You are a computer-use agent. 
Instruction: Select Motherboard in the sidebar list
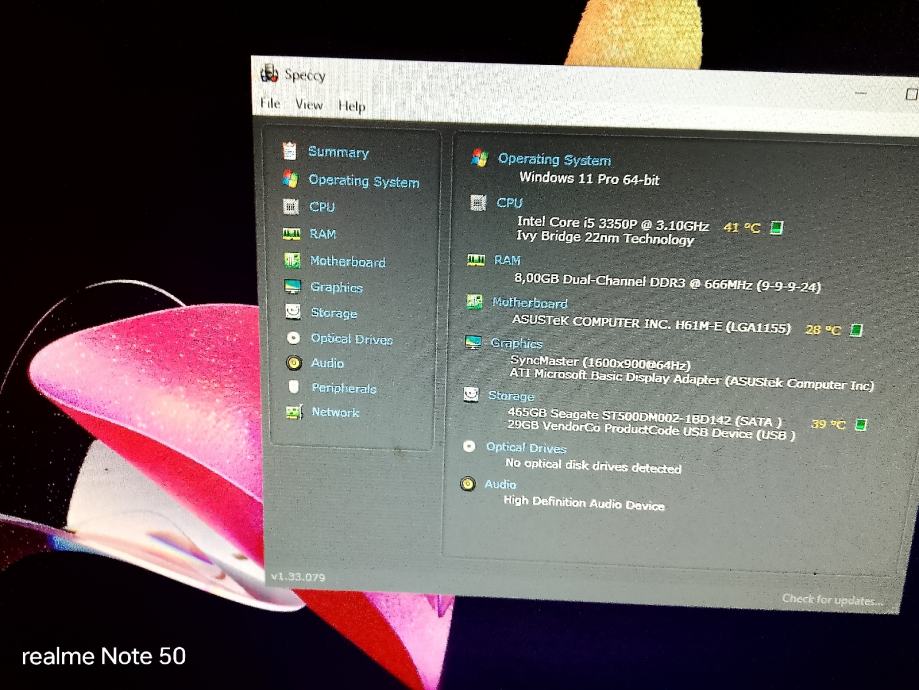point(348,261)
